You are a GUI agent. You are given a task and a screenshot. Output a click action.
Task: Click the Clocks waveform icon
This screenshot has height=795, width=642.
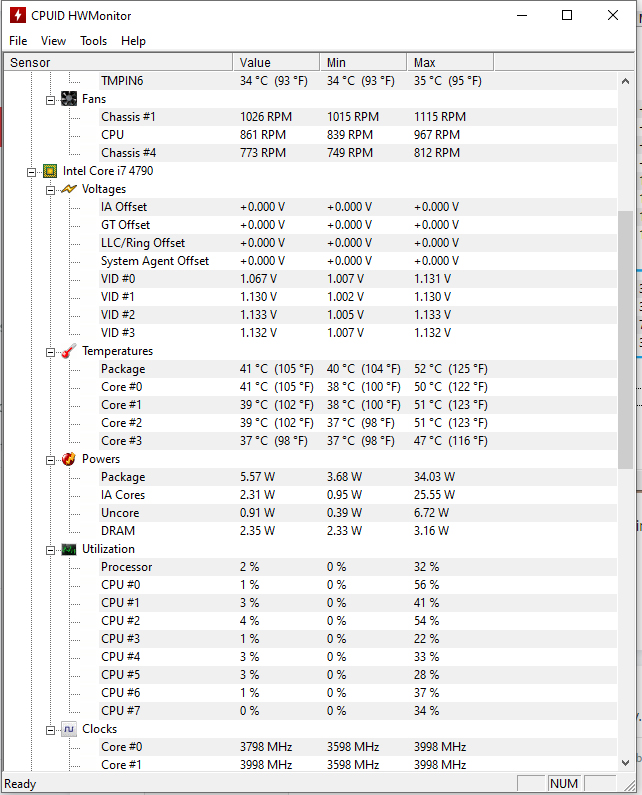tap(69, 729)
